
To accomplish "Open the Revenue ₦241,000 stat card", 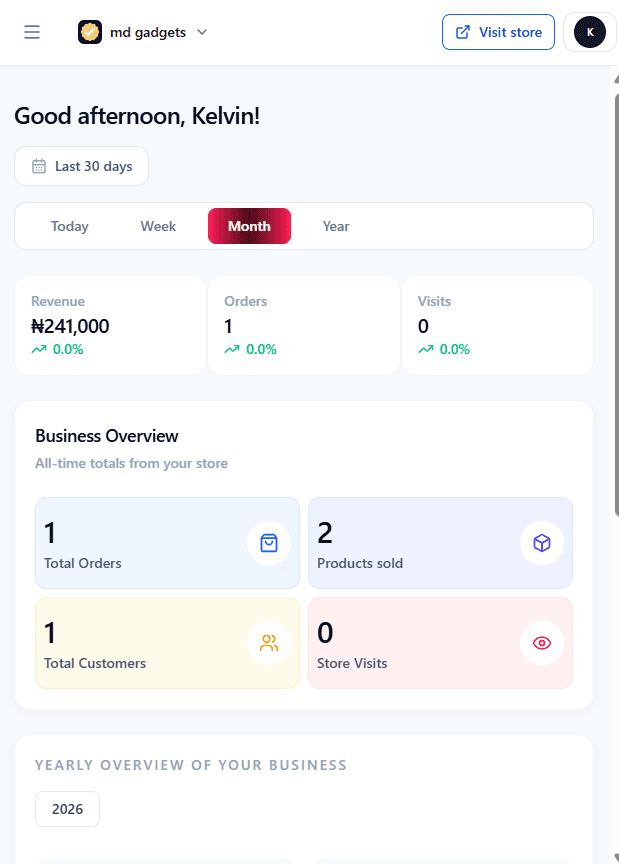I will pyautogui.click(x=110, y=325).
